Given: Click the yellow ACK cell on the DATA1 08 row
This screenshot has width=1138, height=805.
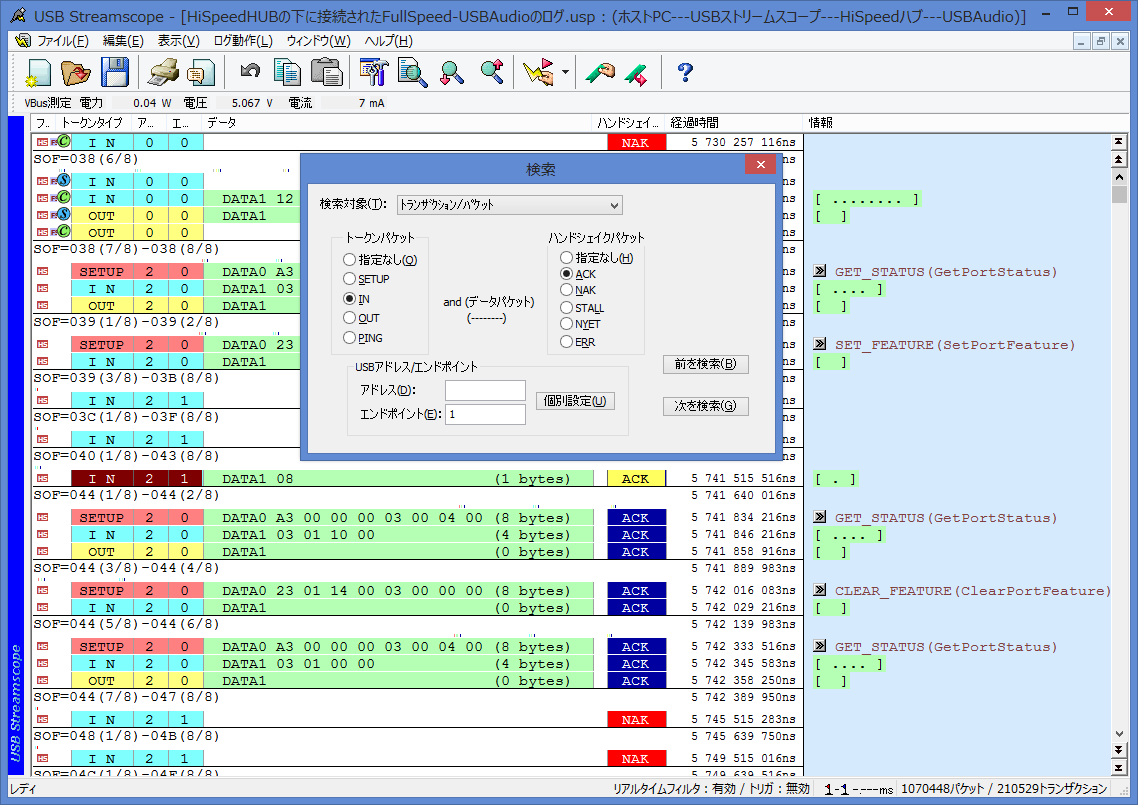Looking at the screenshot, I should (636, 479).
